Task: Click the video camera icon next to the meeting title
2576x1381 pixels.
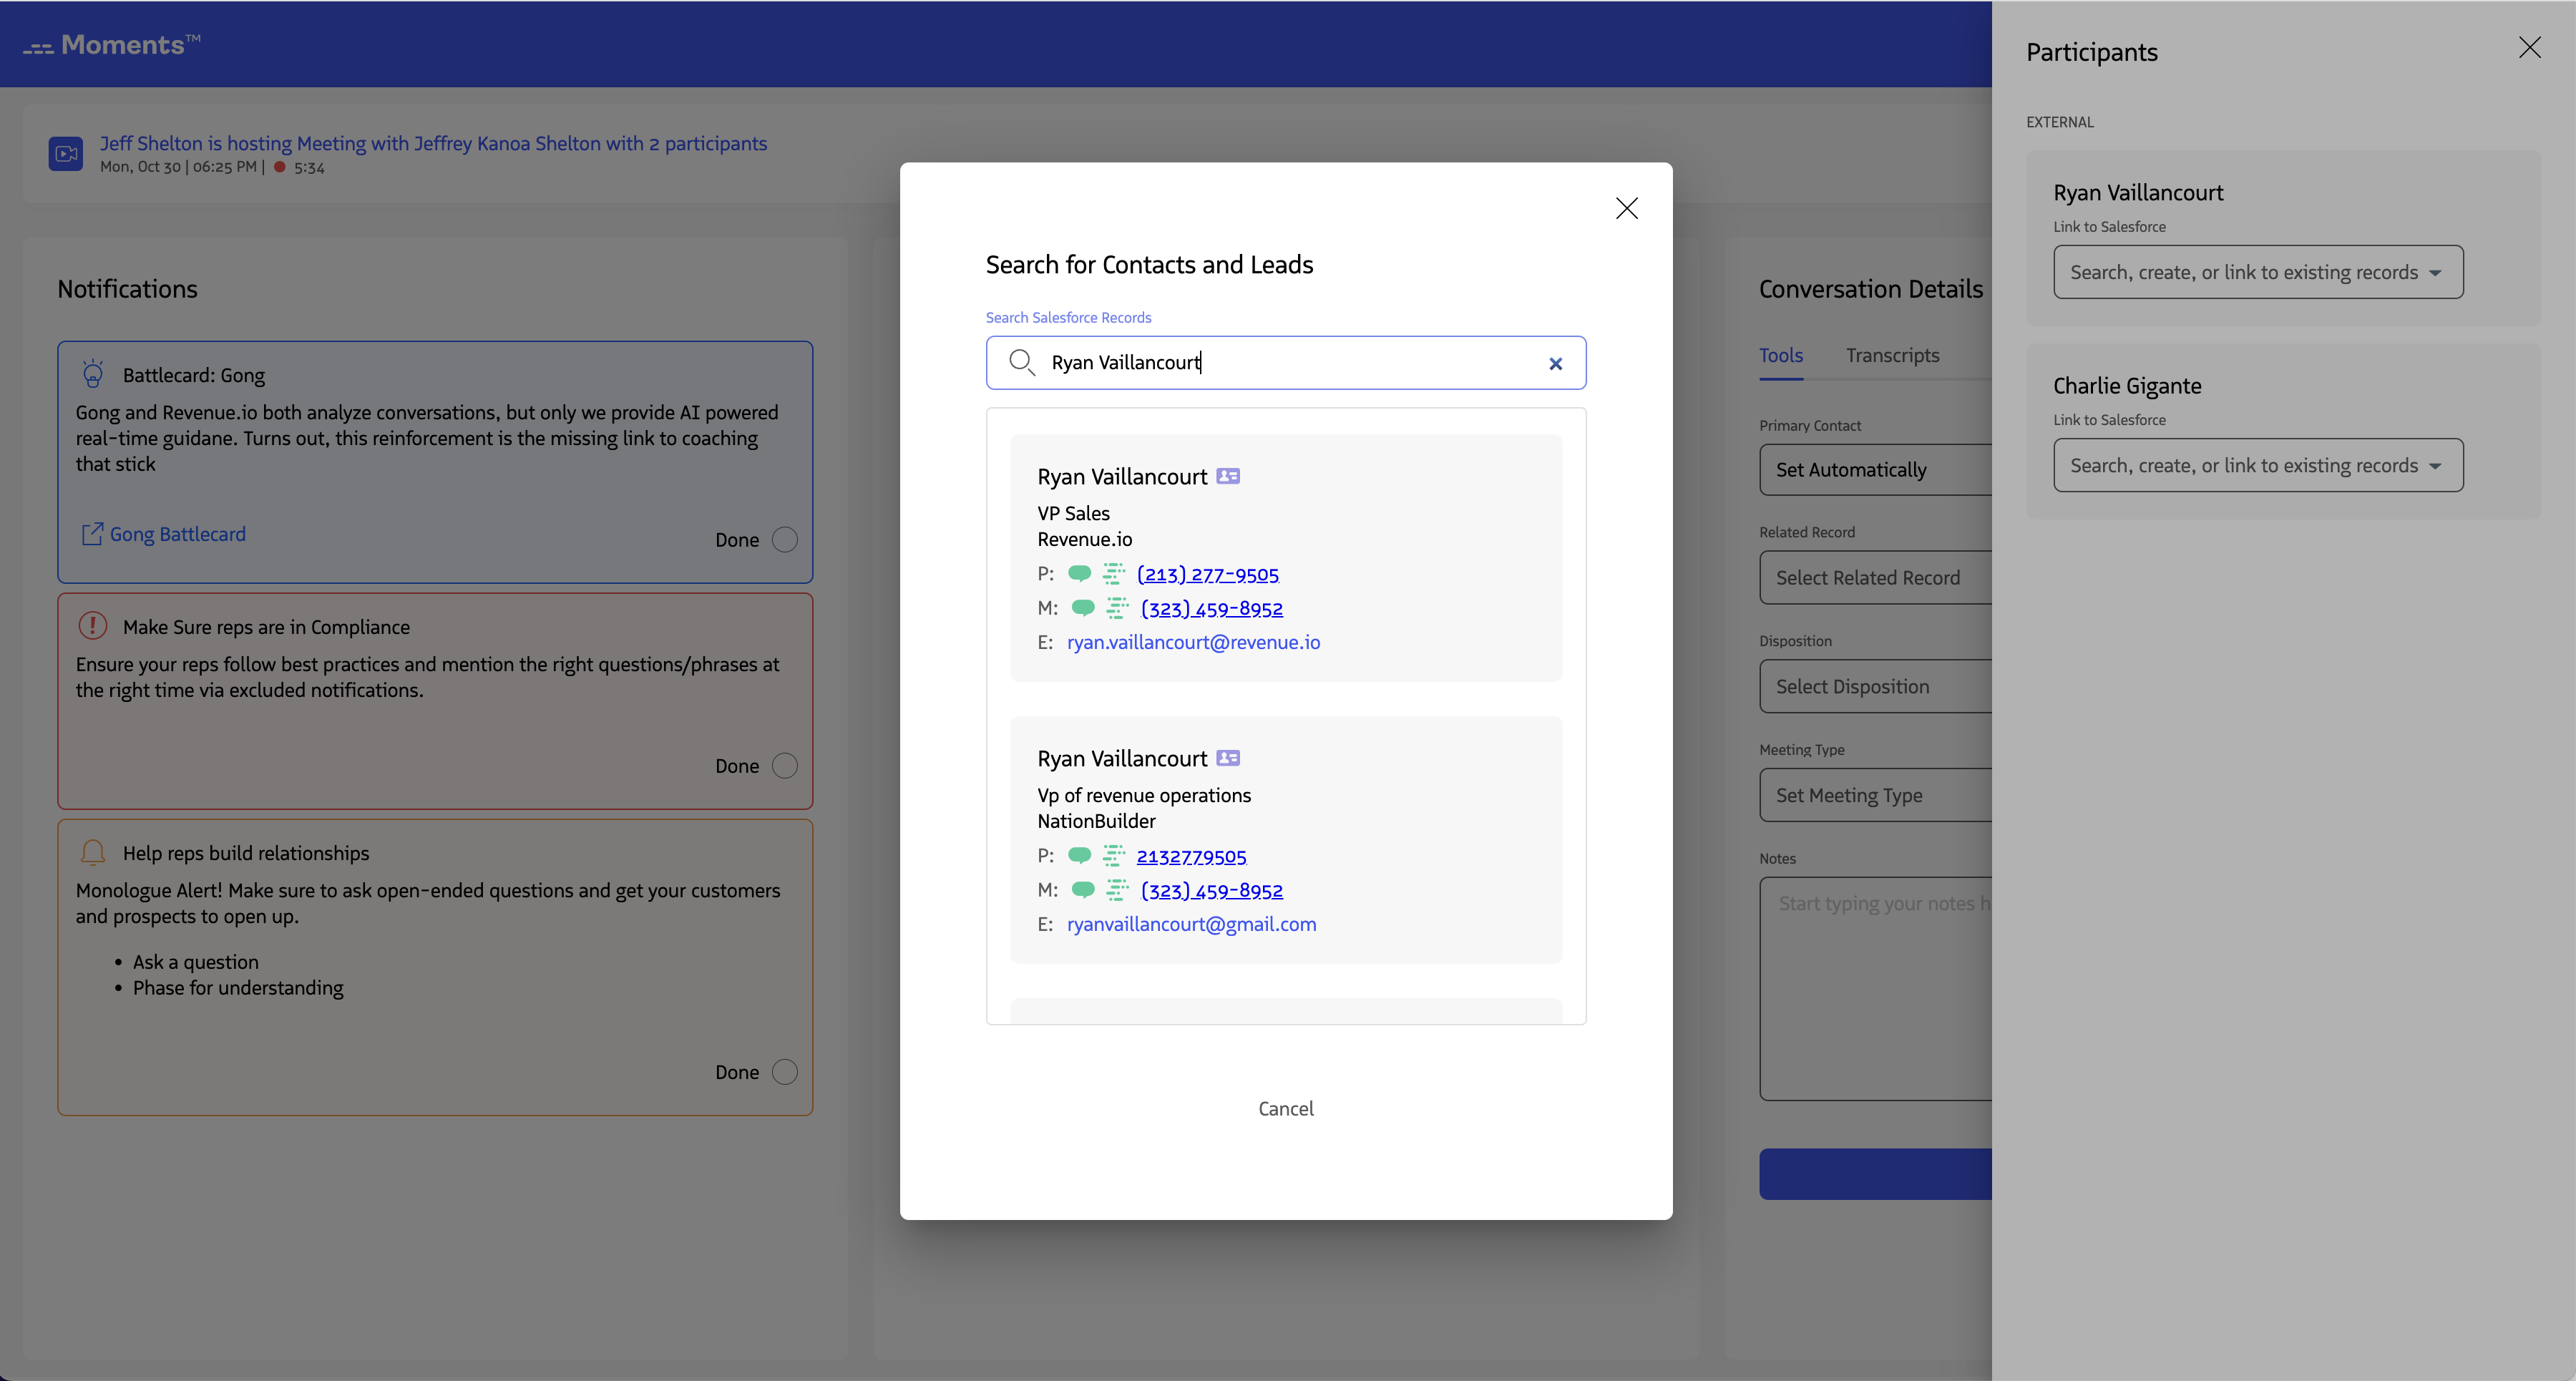Action: [66, 153]
